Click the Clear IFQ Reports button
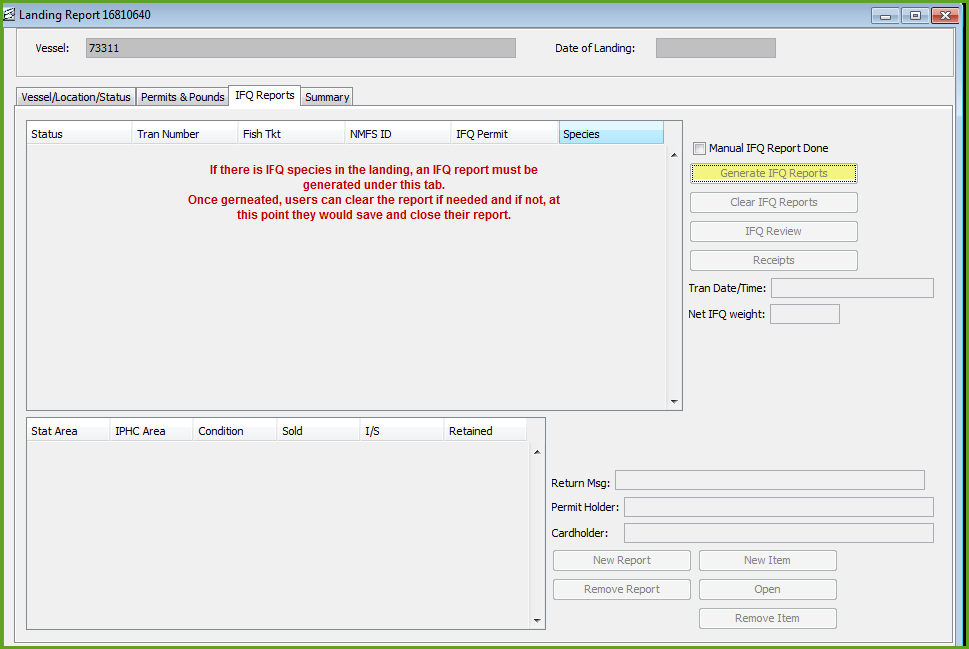The width and height of the screenshot is (969, 649). tap(774, 202)
